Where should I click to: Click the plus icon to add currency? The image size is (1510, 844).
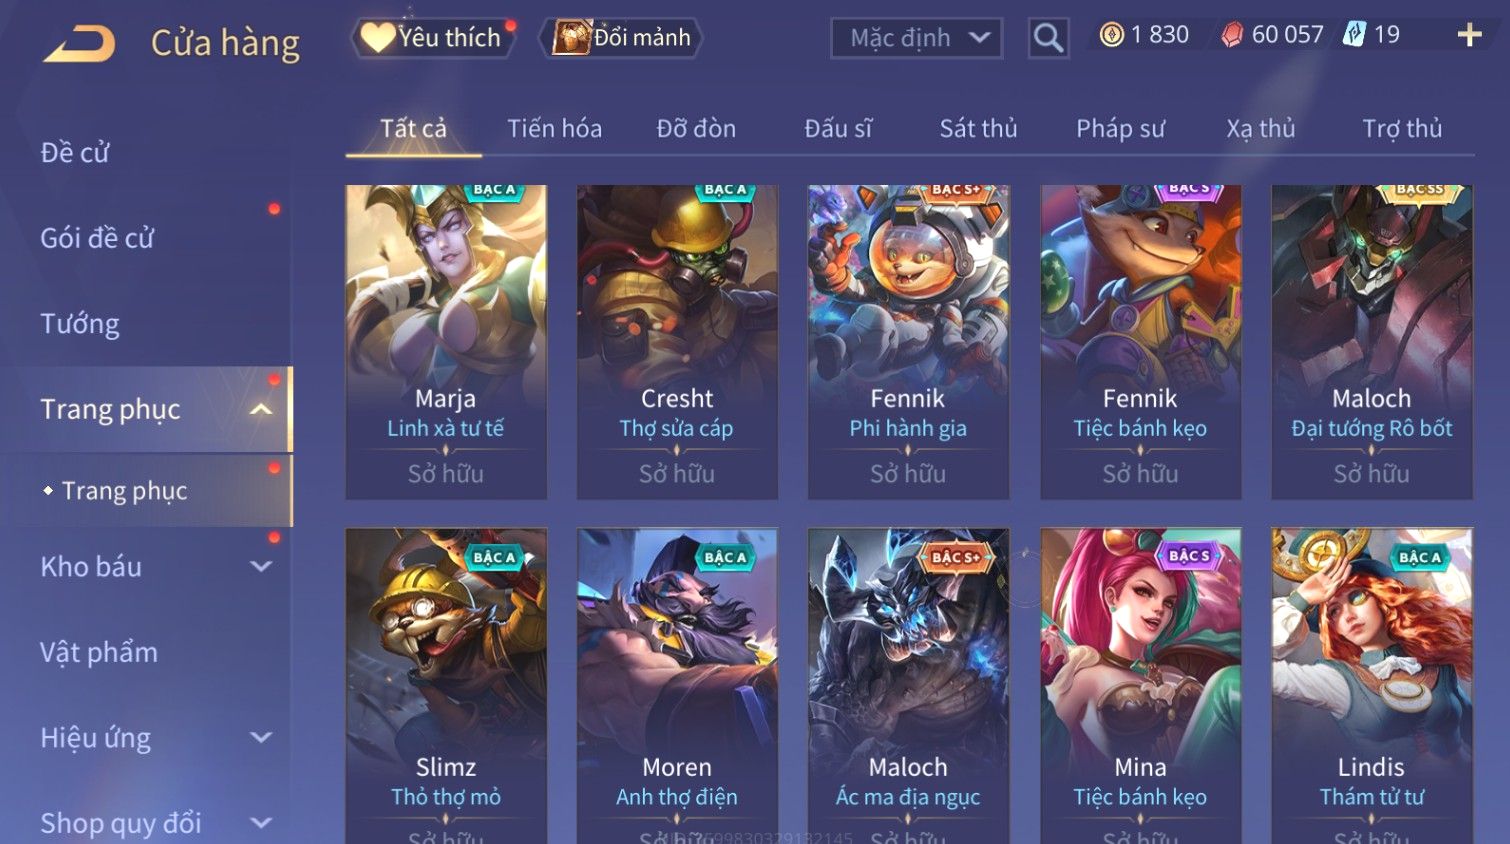pyautogui.click(x=1469, y=35)
